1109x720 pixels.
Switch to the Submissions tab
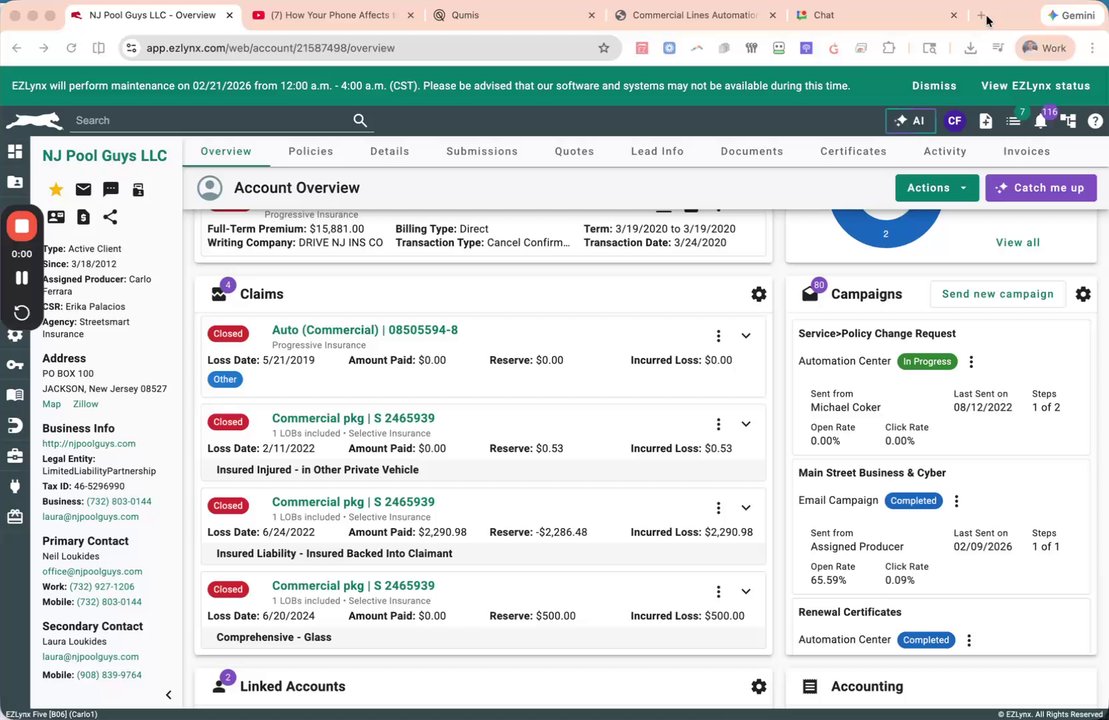(x=482, y=151)
